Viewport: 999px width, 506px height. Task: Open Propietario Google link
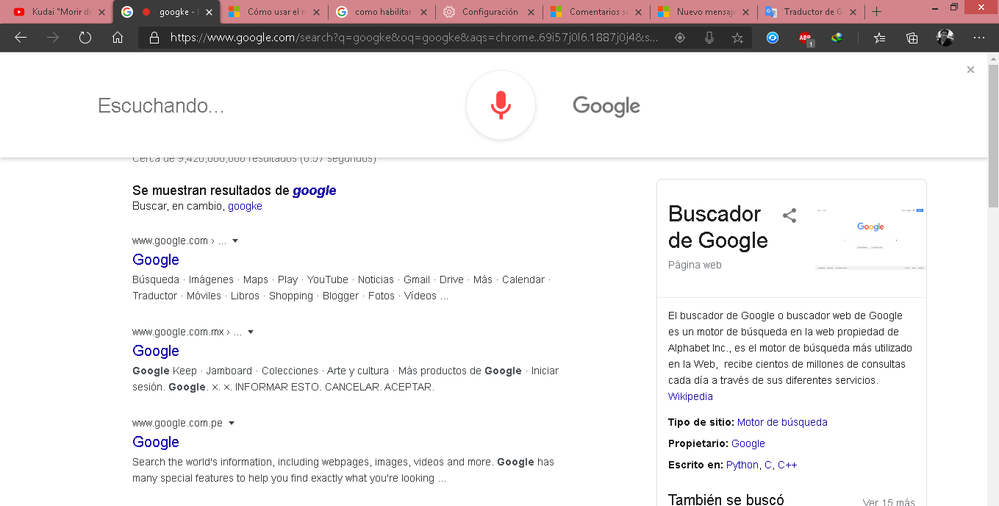point(748,444)
